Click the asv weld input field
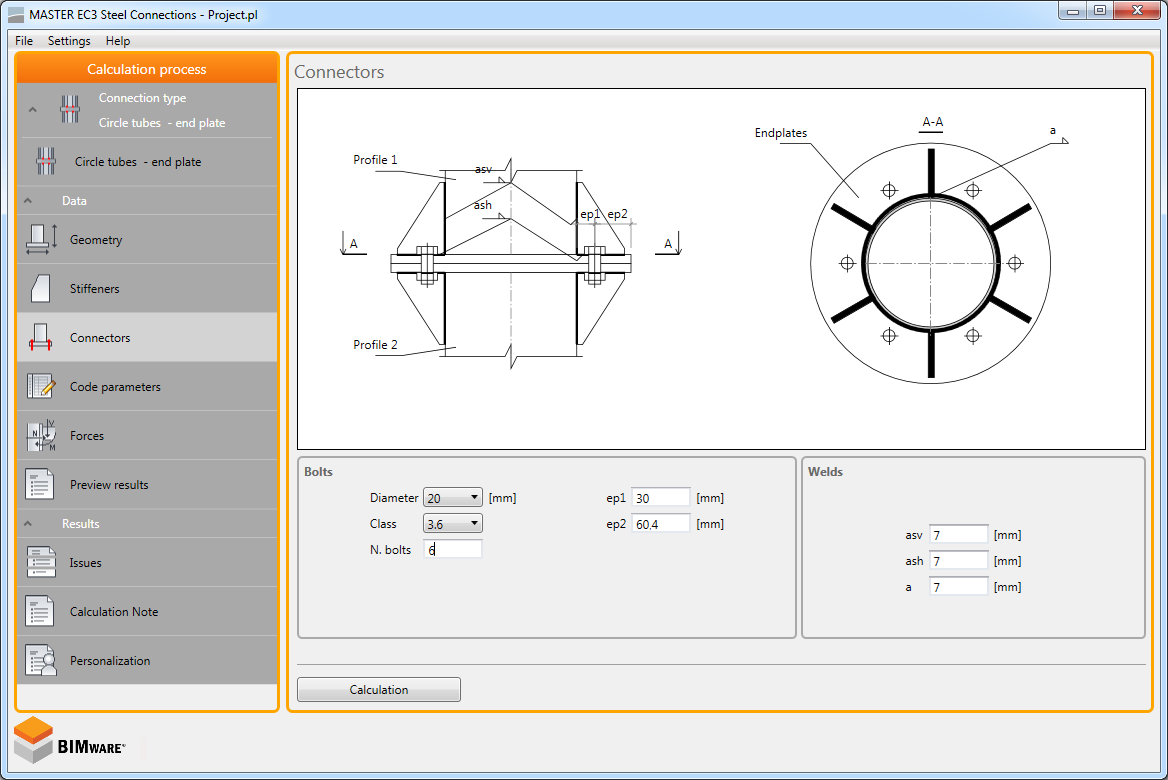The height and width of the screenshot is (780, 1168). [958, 536]
